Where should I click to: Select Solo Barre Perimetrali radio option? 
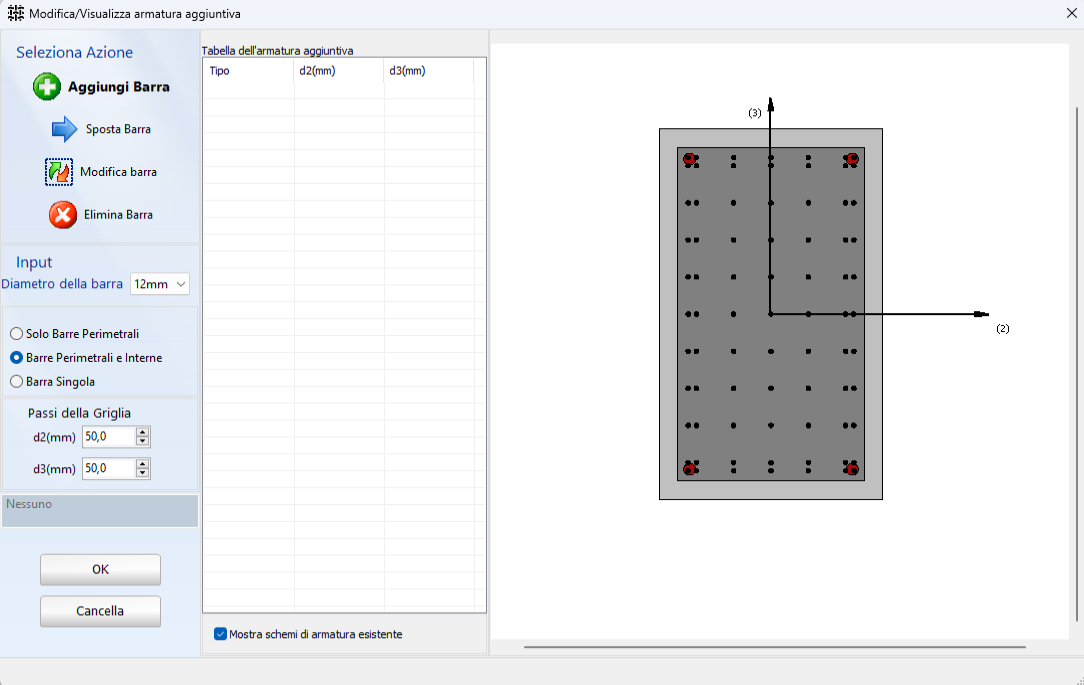[17, 334]
